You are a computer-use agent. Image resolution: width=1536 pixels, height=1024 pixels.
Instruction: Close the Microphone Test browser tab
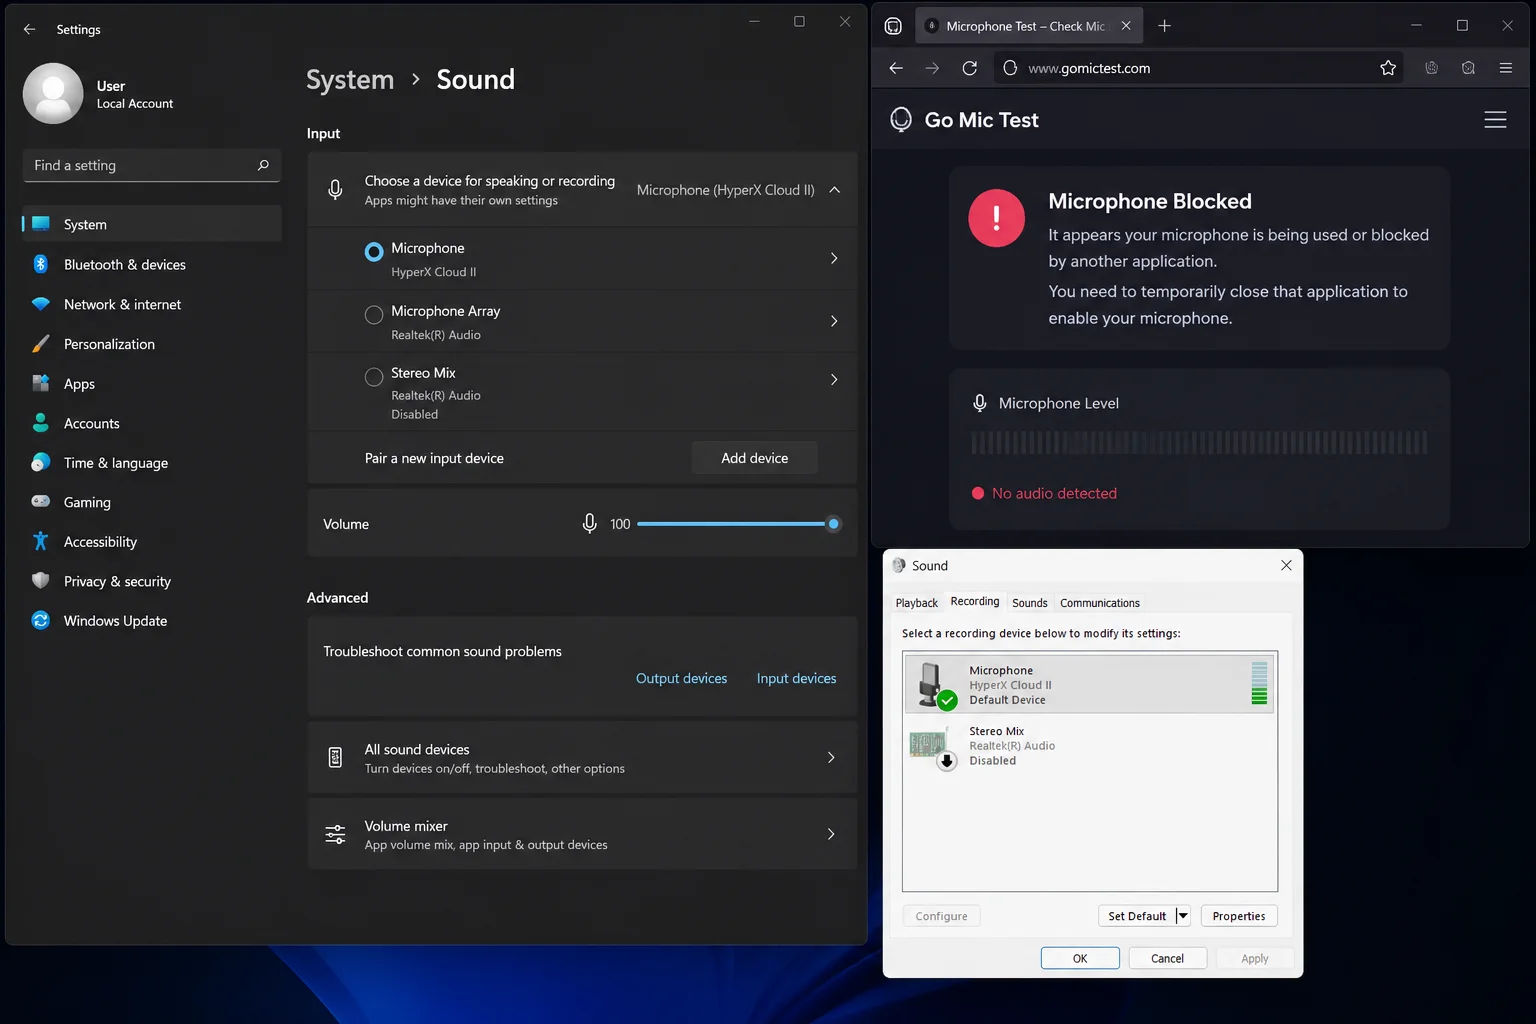point(1126,26)
